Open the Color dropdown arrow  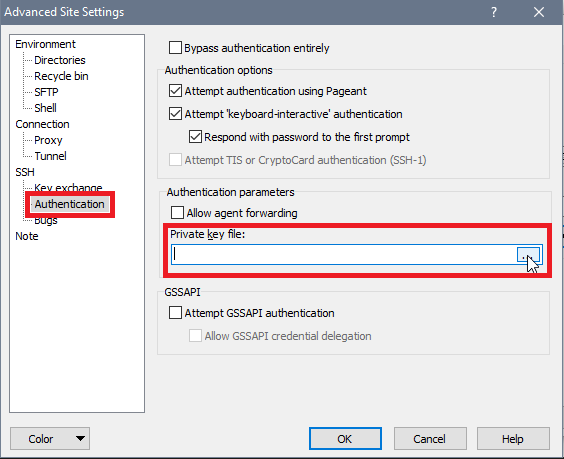tap(81, 438)
